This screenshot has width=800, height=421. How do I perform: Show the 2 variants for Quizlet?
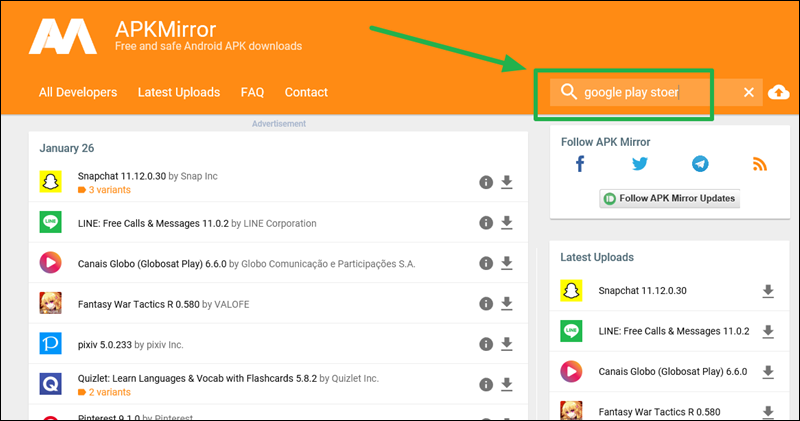point(104,392)
